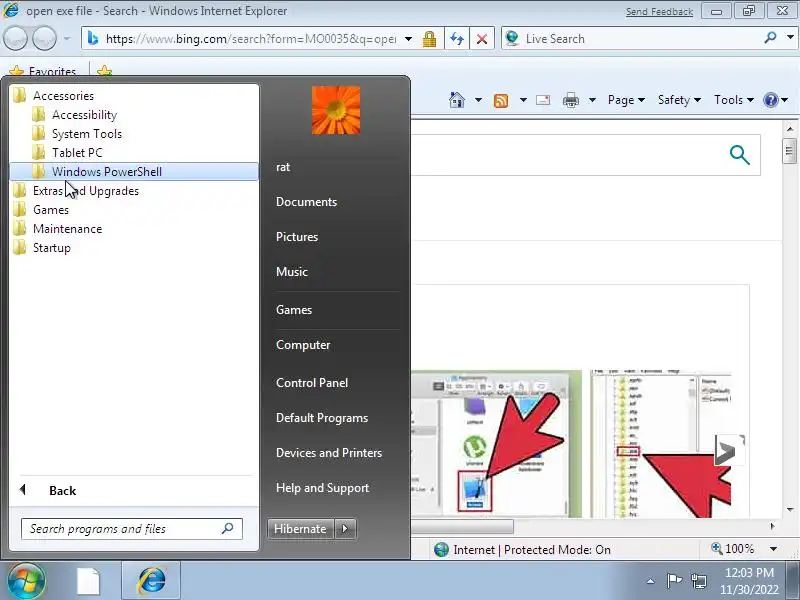Click the Home icon in command bar
The height and width of the screenshot is (600, 800).
click(457, 99)
